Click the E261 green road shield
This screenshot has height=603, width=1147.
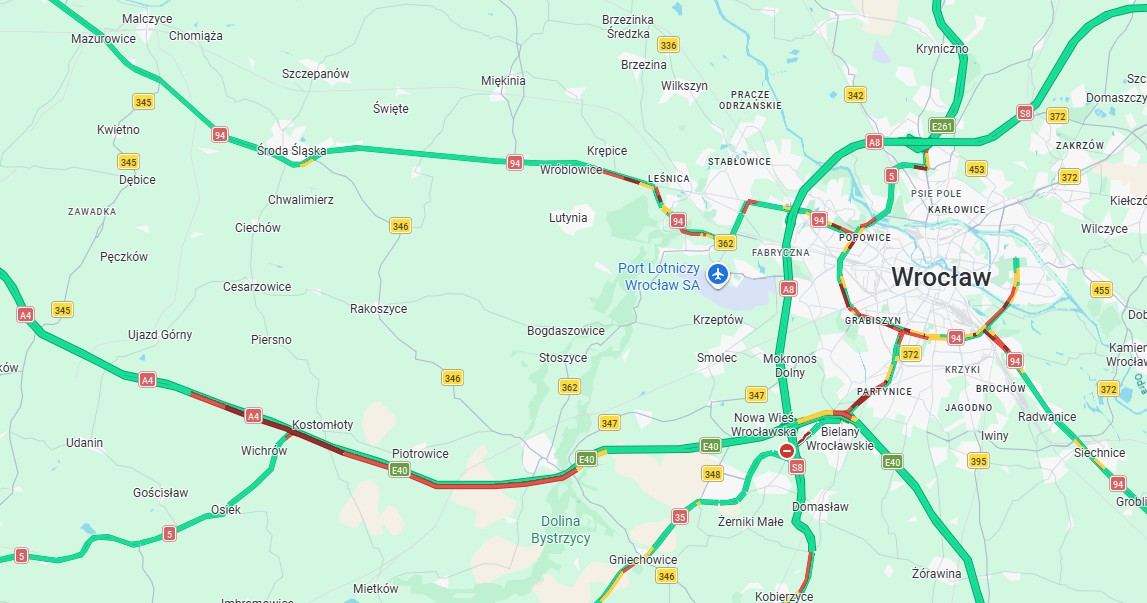pyautogui.click(x=942, y=126)
